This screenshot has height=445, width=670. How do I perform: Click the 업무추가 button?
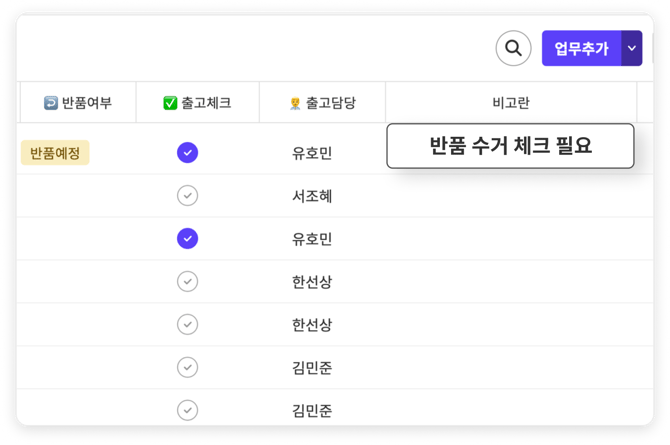pyautogui.click(x=581, y=48)
